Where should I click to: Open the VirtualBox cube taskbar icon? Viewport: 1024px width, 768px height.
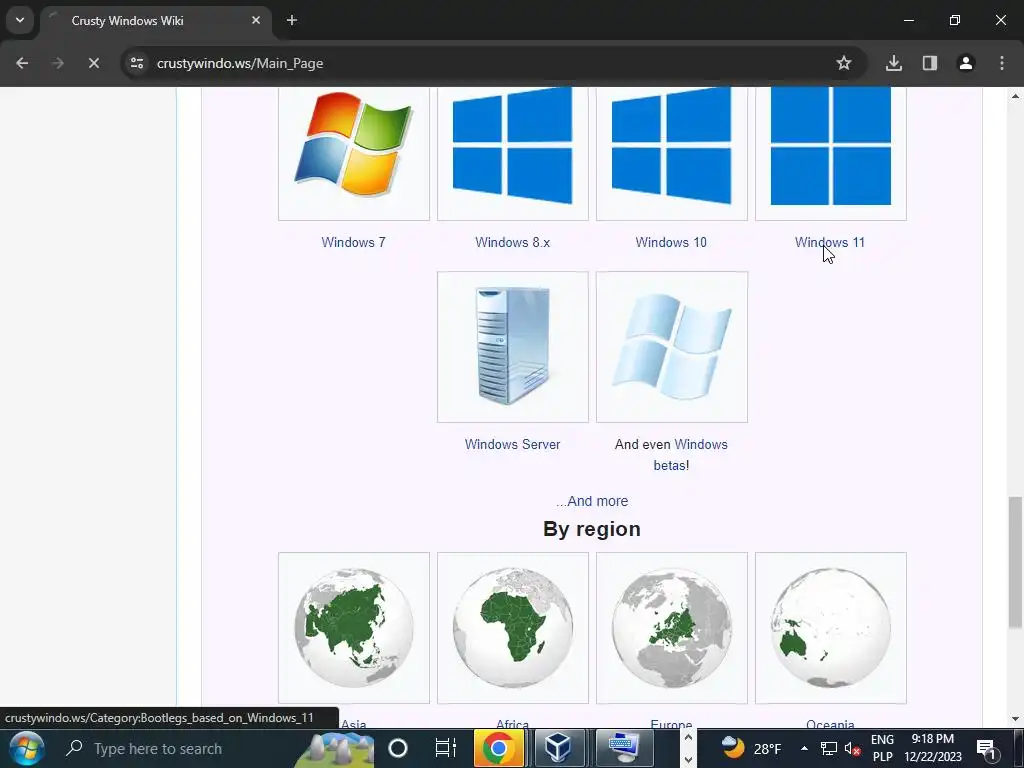(x=558, y=748)
